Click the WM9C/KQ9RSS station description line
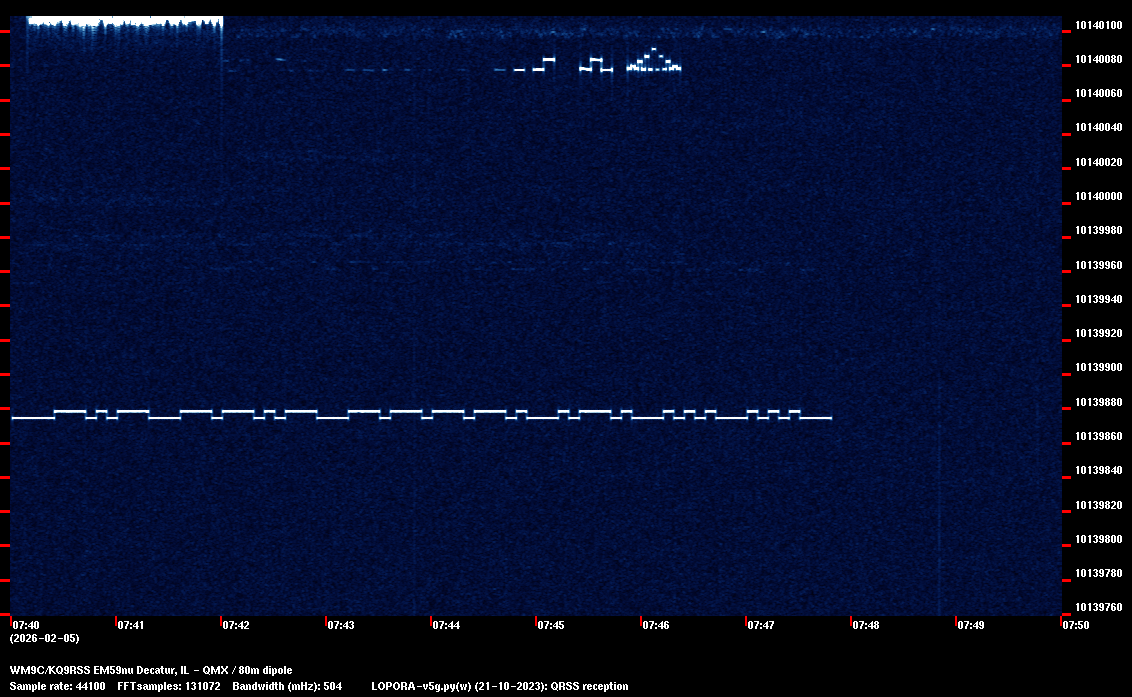The height and width of the screenshot is (697, 1132). pos(151,670)
